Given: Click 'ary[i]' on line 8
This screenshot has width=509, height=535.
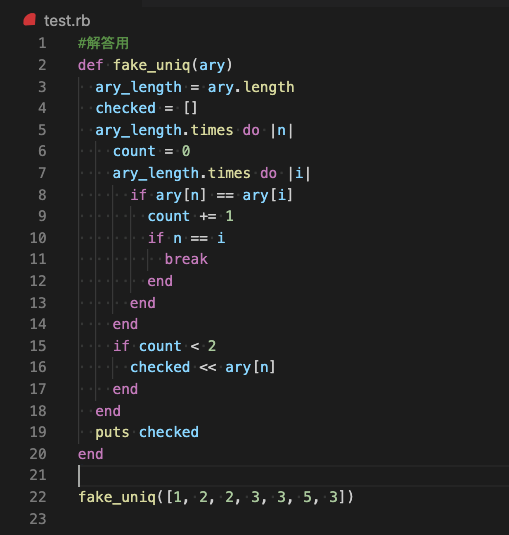Looking at the screenshot, I should [x=267, y=195].
